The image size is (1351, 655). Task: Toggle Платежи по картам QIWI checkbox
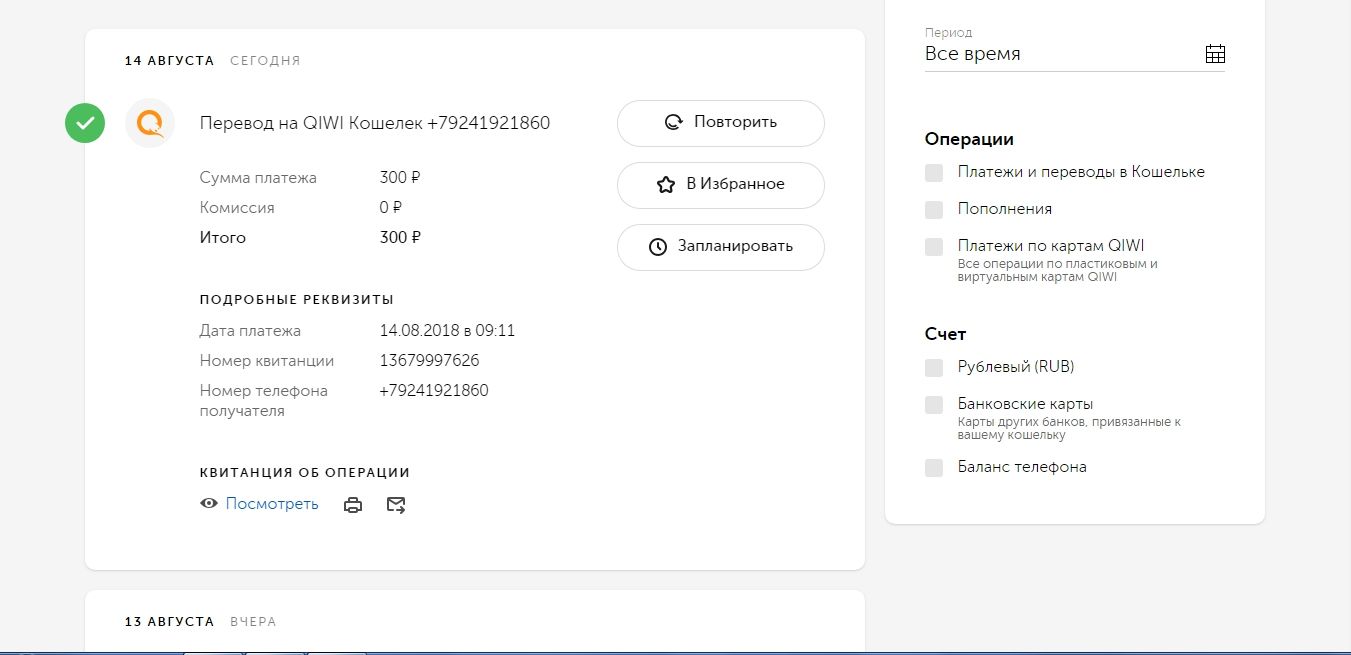934,246
